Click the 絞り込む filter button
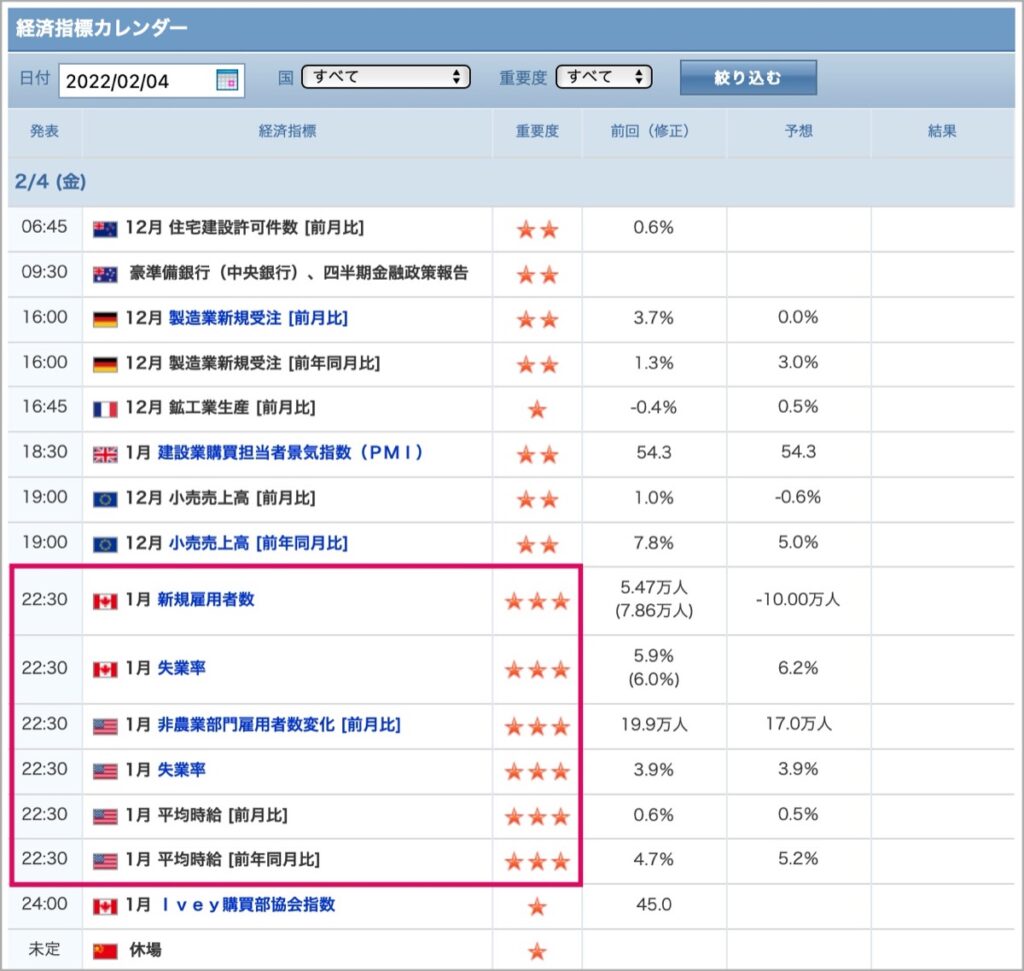The height and width of the screenshot is (971, 1024). [x=748, y=78]
